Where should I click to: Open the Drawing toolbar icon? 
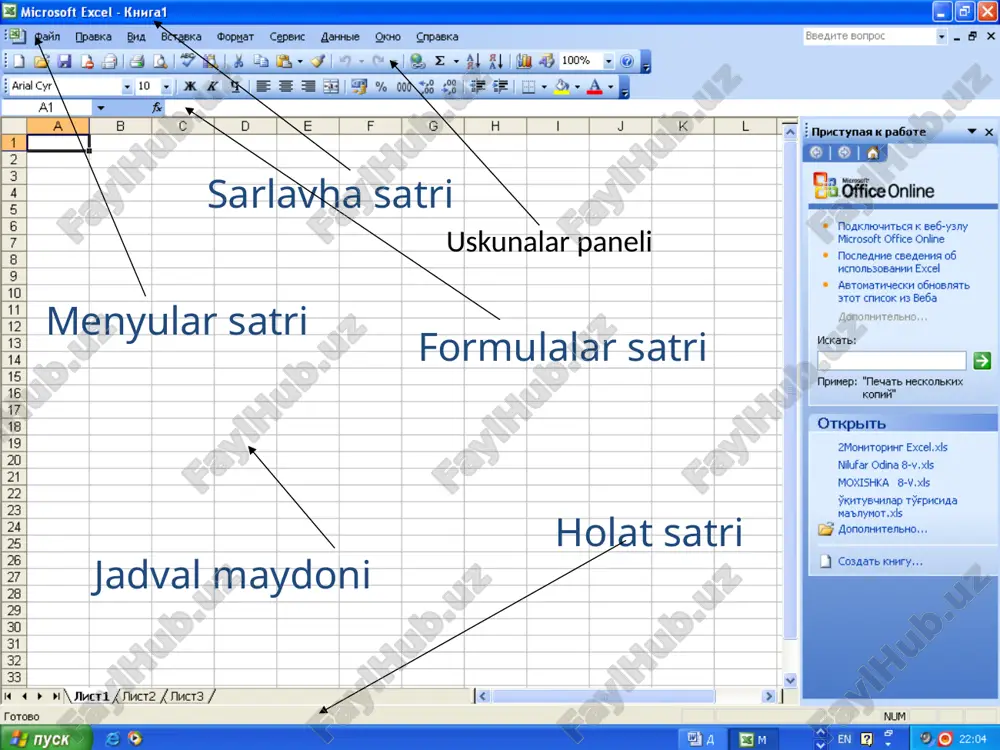click(547, 61)
